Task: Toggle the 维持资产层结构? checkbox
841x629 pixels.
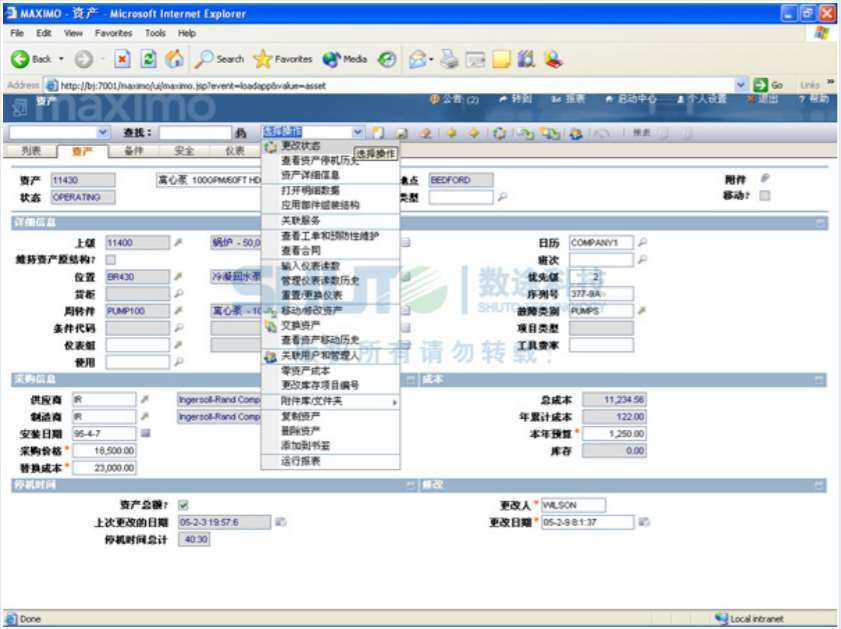Action: click(110, 260)
